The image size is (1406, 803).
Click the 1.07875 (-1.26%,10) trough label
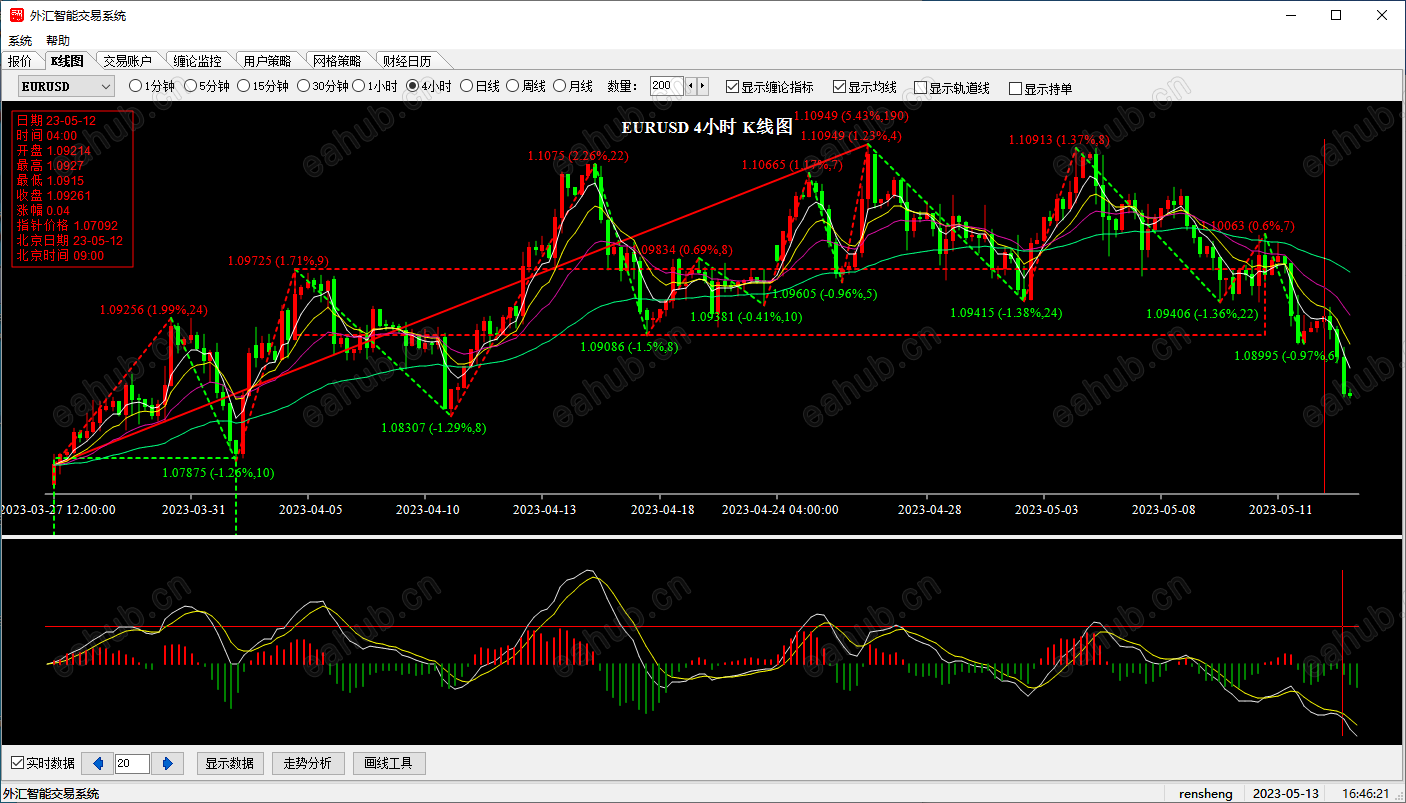point(218,473)
